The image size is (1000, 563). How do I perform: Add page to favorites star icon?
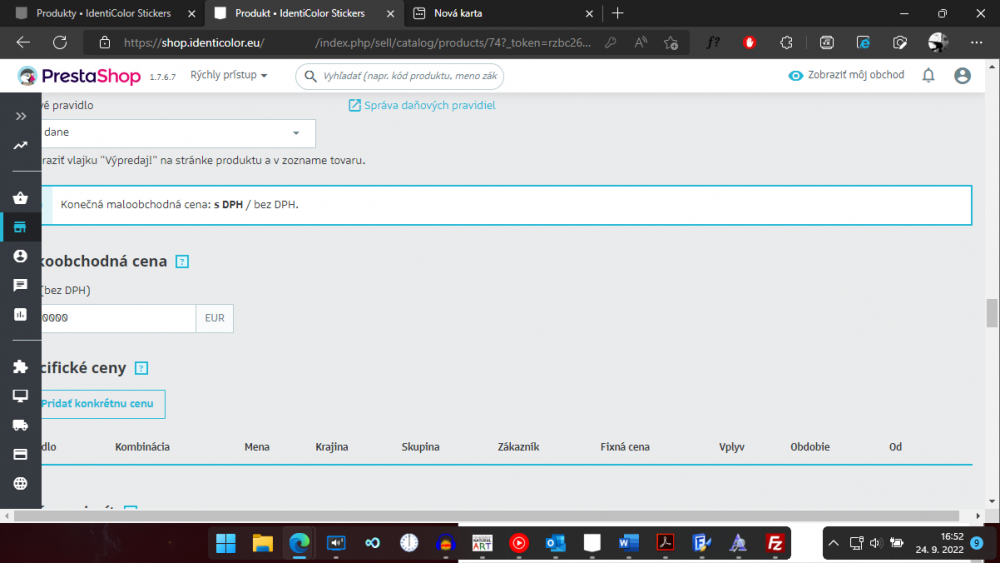point(670,43)
